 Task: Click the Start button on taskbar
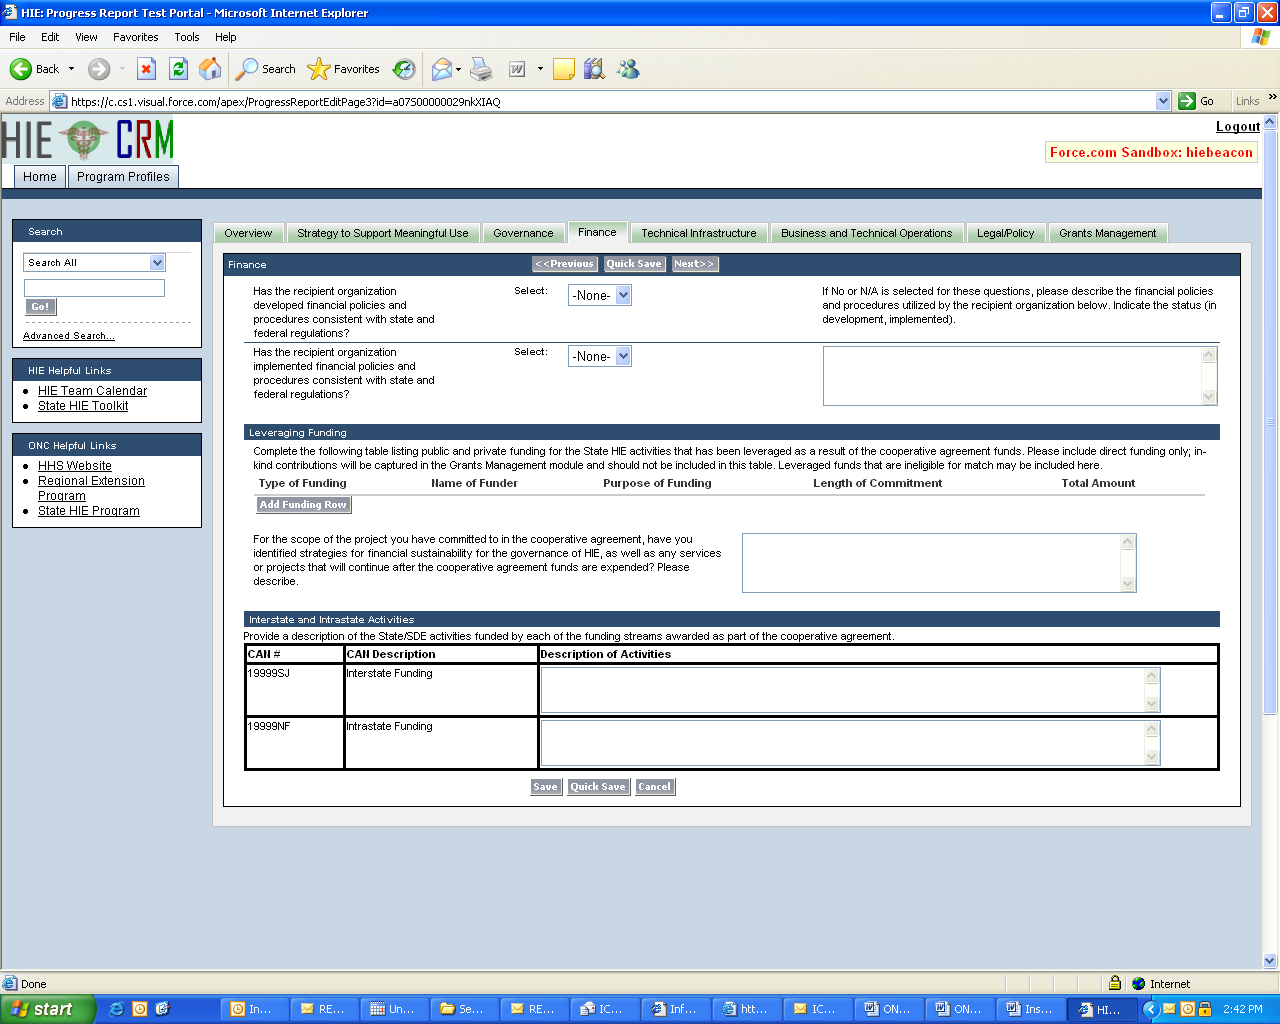47,1009
